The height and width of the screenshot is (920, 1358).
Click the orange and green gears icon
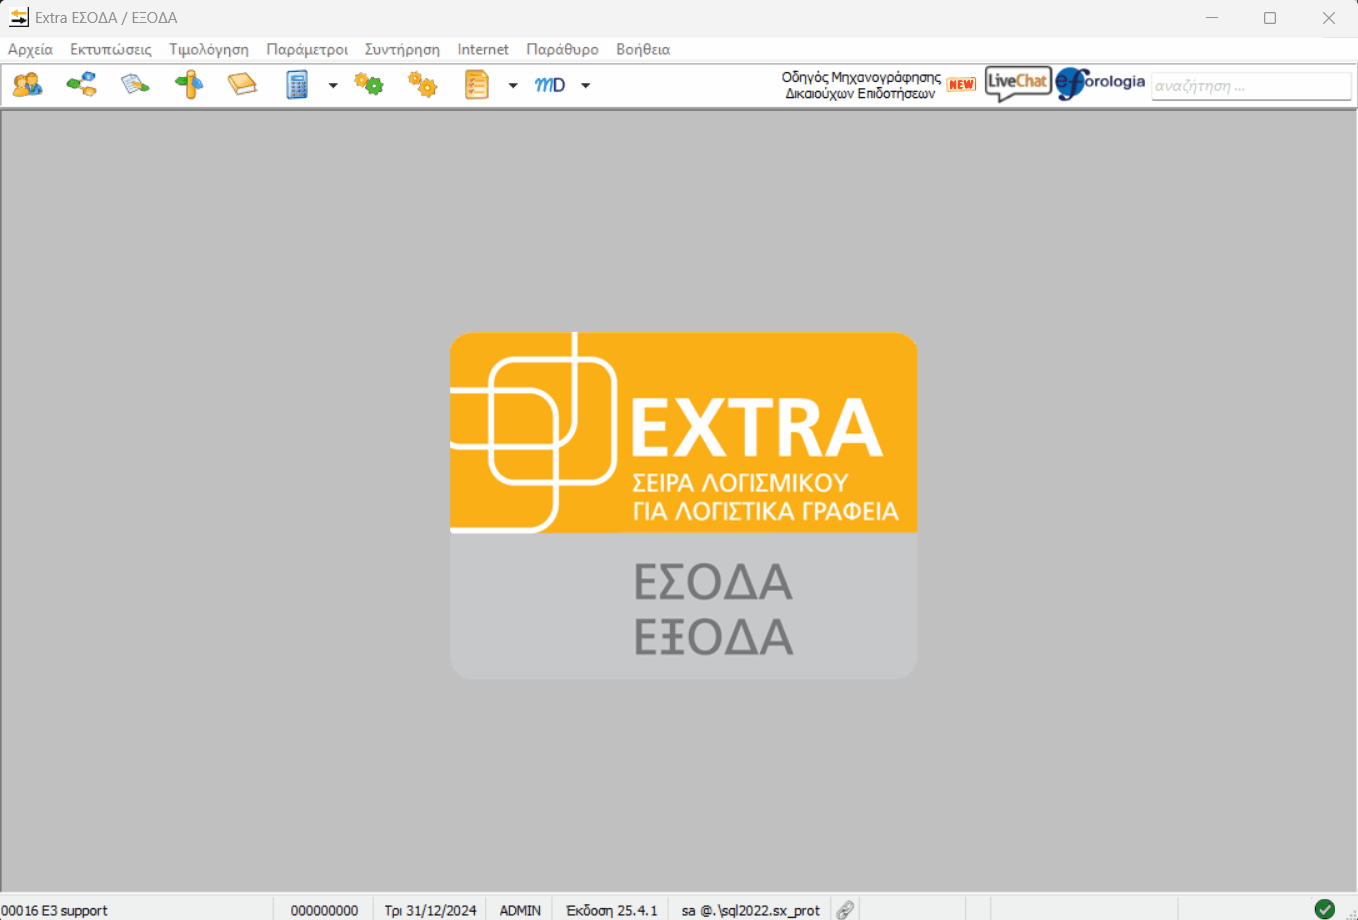(369, 85)
